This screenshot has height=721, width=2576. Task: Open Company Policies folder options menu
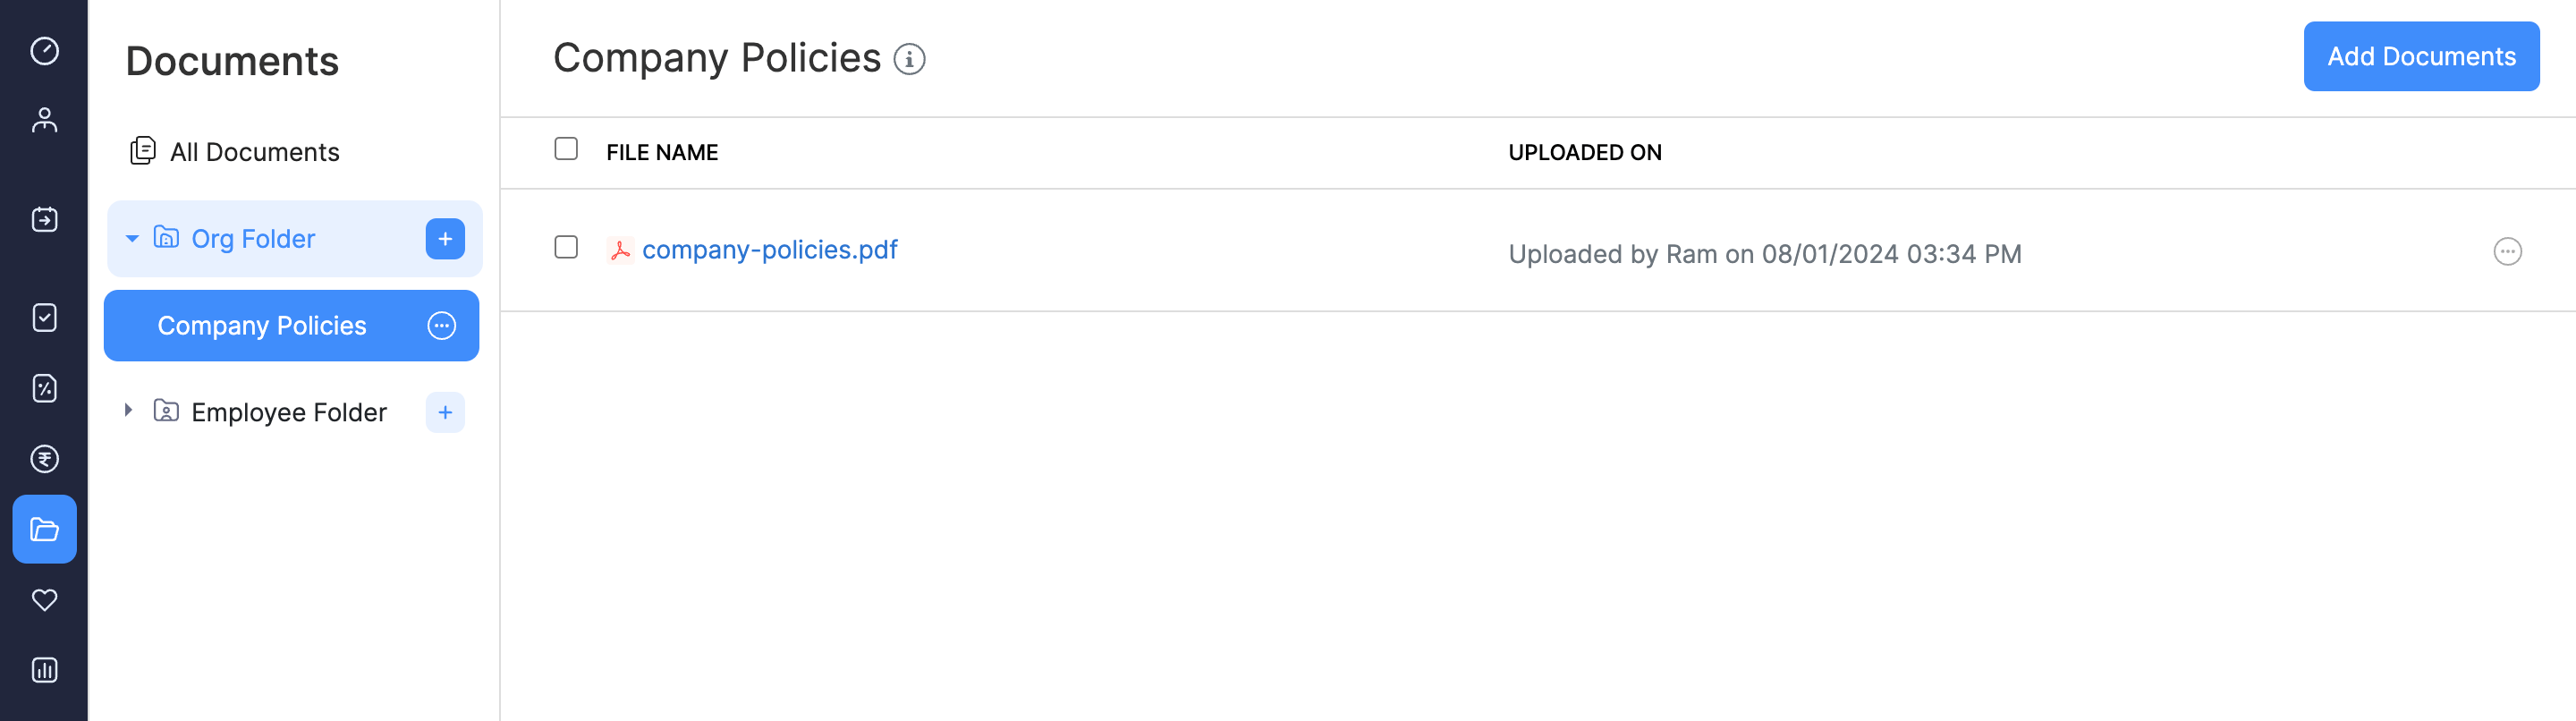pos(441,326)
